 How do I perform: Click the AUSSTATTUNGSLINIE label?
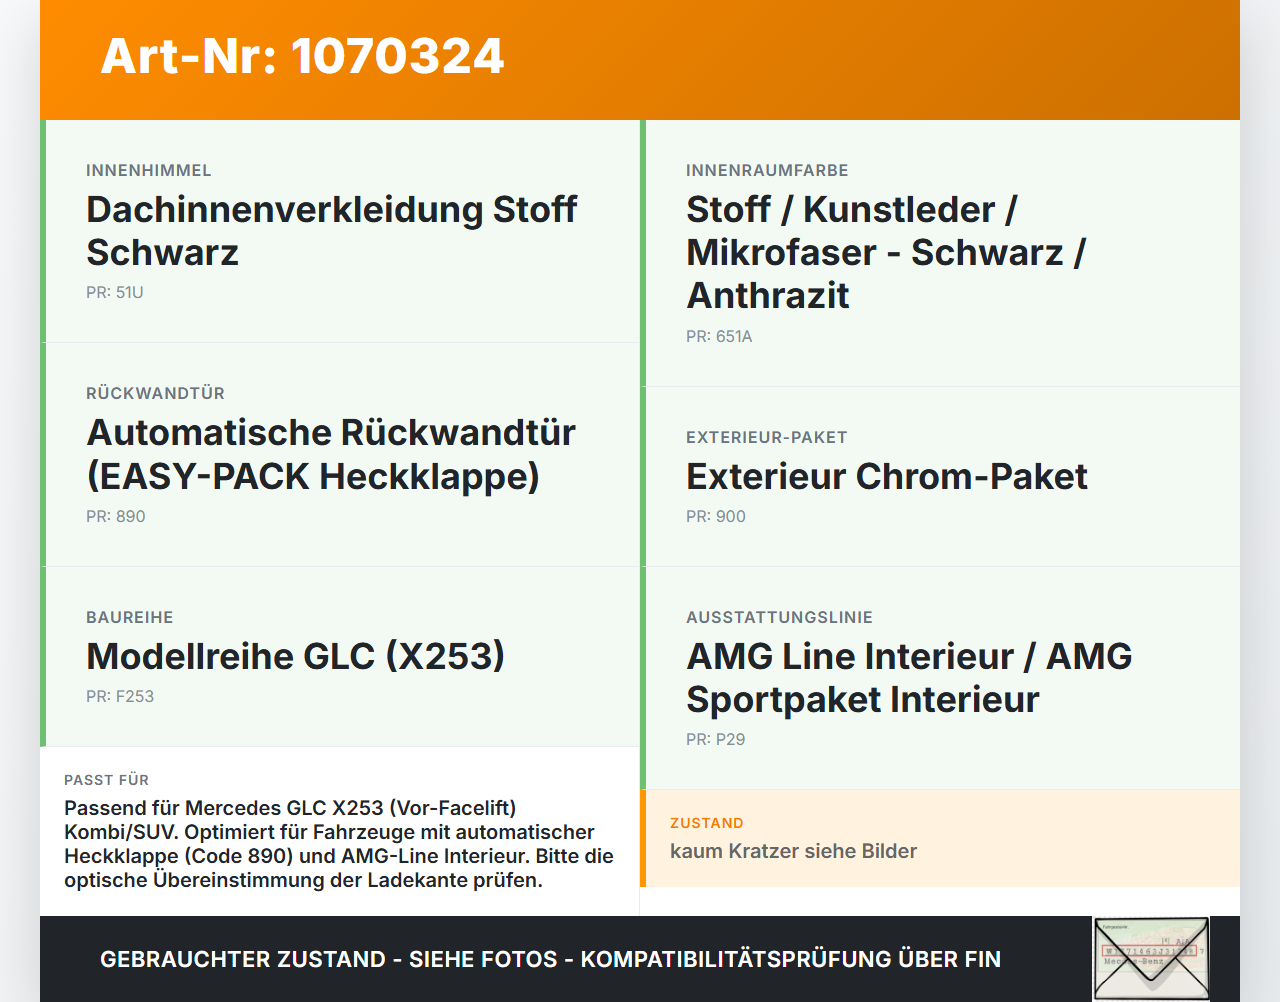[779, 618]
